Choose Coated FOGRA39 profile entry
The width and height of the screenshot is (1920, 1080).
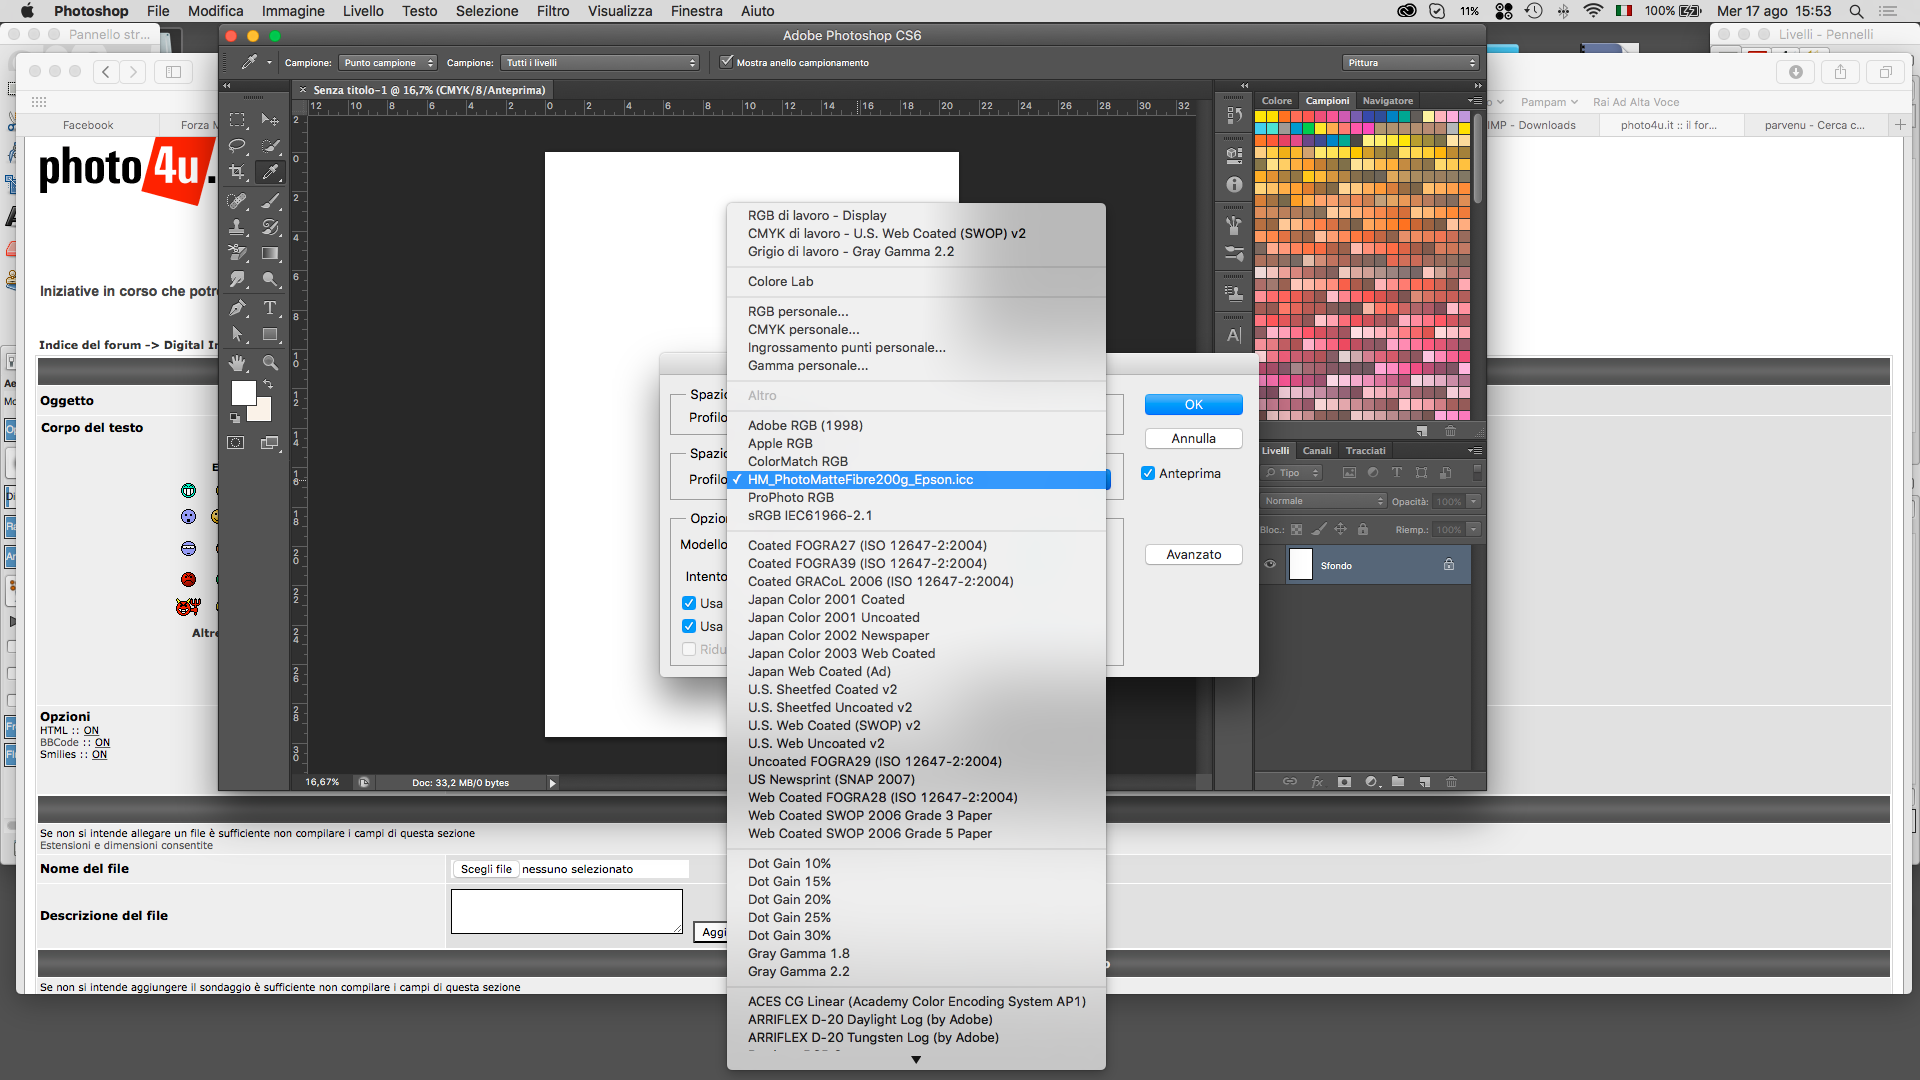916,563
